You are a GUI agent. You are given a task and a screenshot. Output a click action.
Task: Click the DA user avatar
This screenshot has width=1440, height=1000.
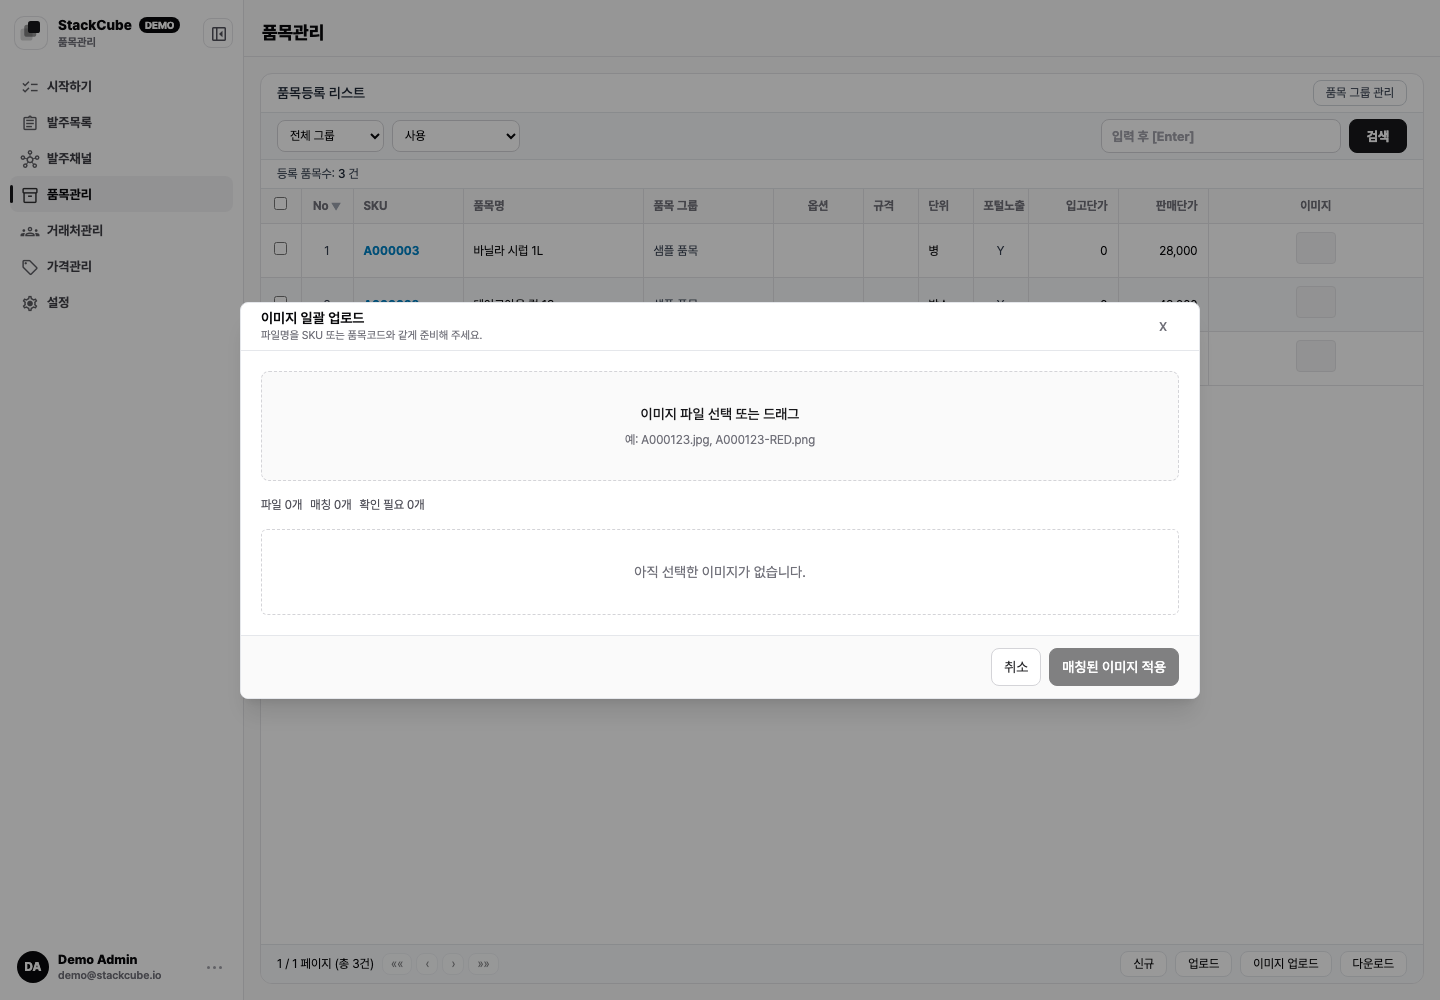pos(33,967)
